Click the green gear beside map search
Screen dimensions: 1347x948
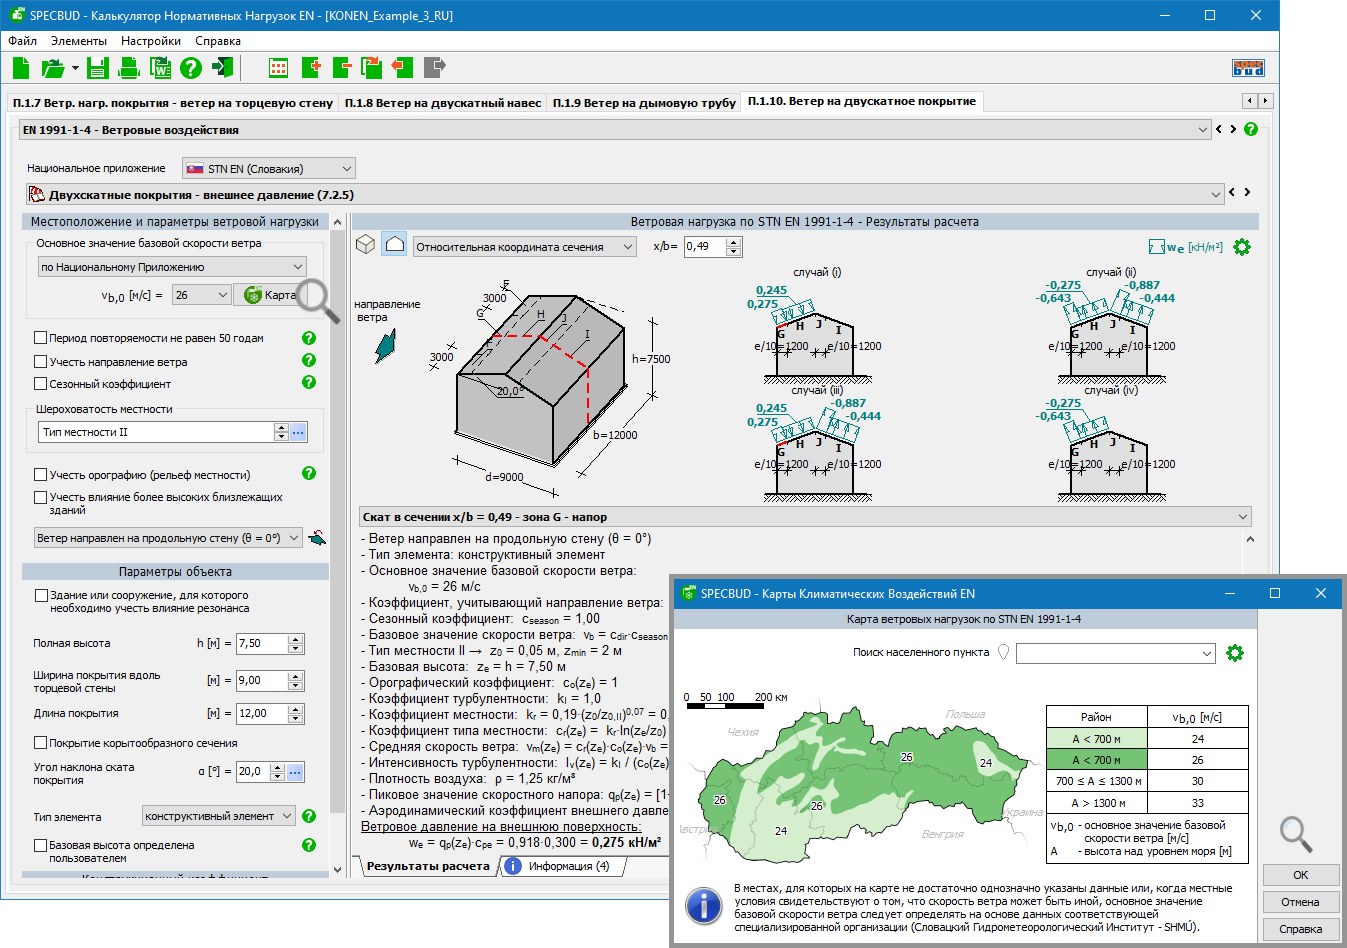tap(1235, 653)
